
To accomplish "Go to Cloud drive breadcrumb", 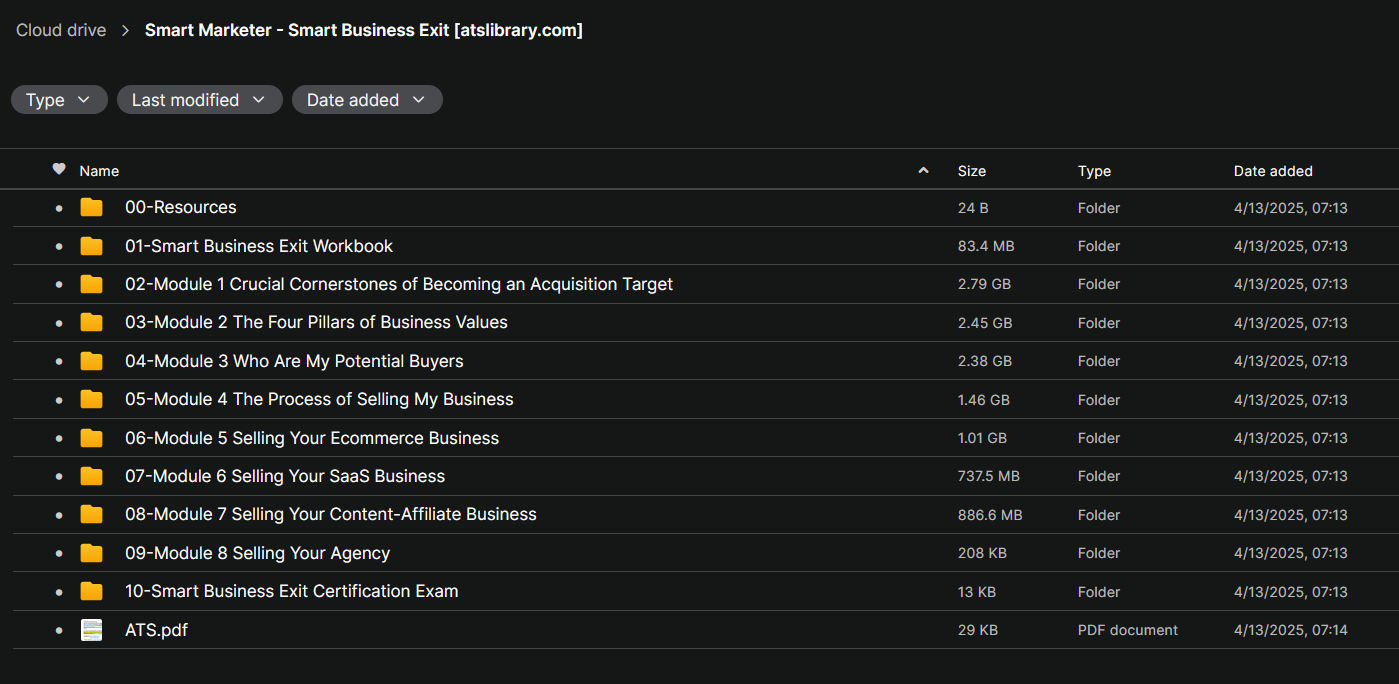I will point(61,30).
